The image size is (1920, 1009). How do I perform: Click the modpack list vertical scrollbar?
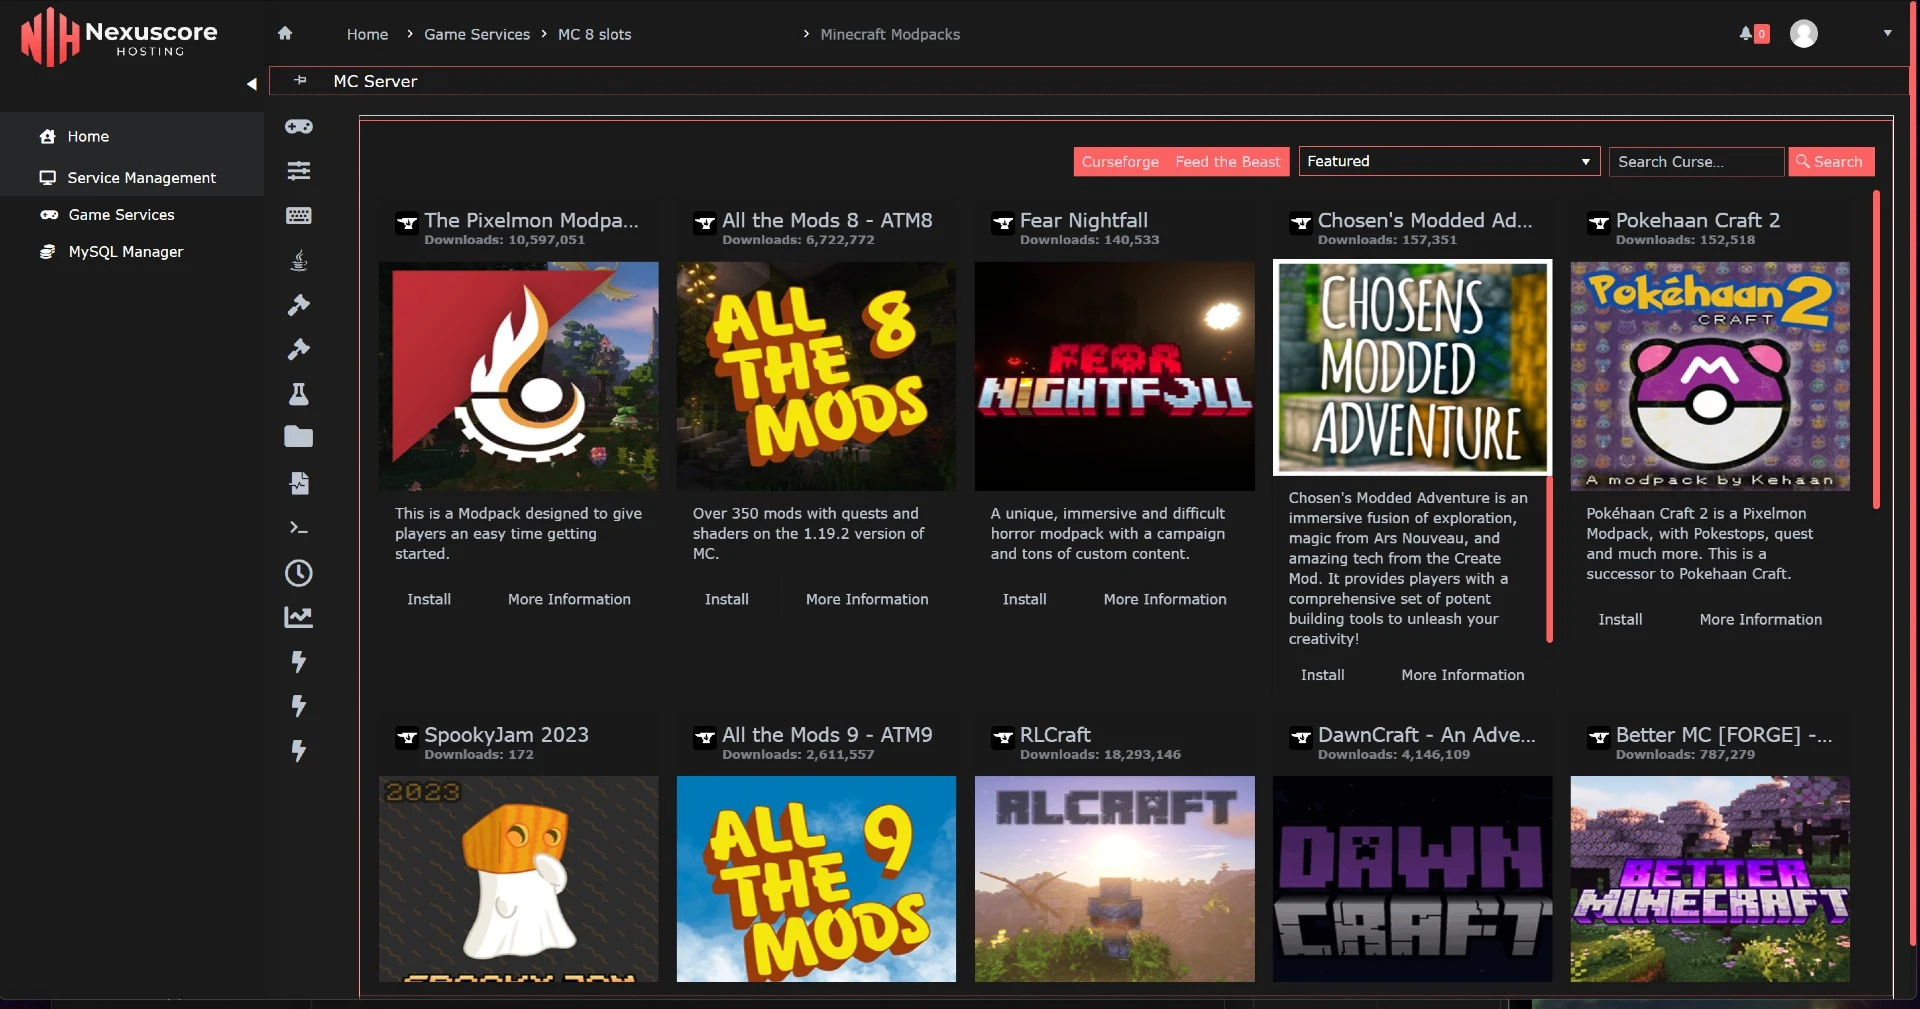pos(1876,350)
